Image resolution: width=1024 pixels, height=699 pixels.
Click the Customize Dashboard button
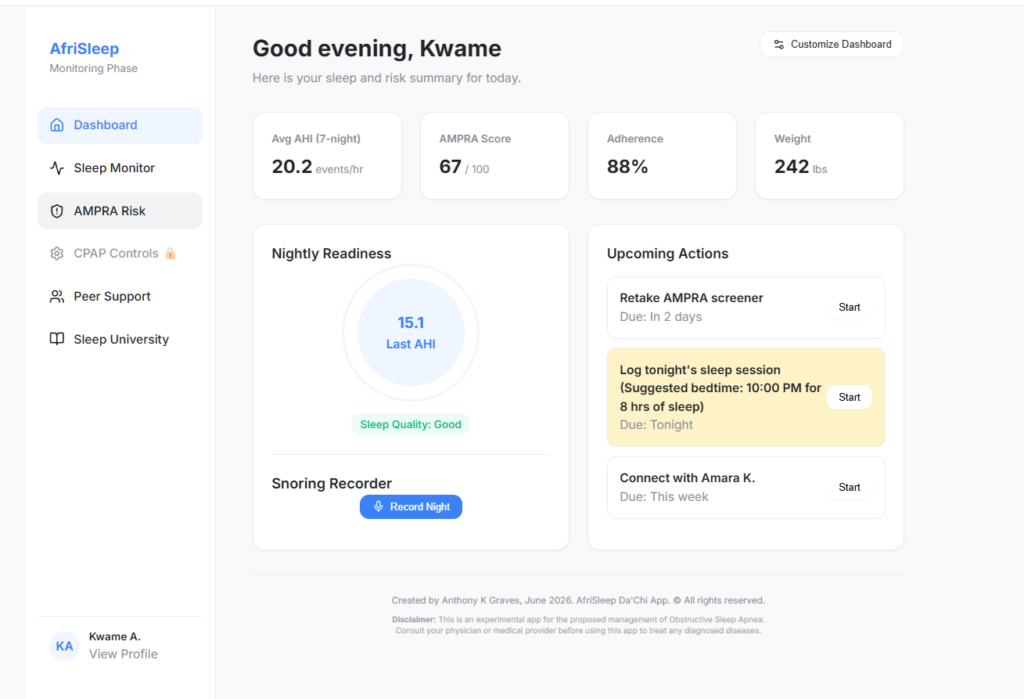831,44
